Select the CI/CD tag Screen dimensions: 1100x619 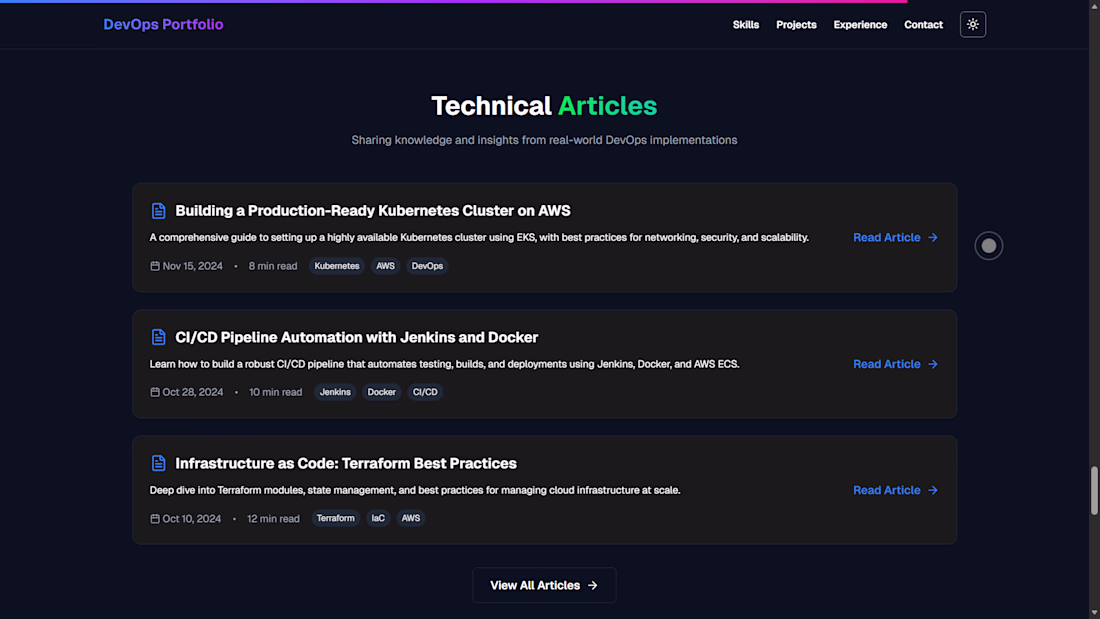(x=424, y=392)
